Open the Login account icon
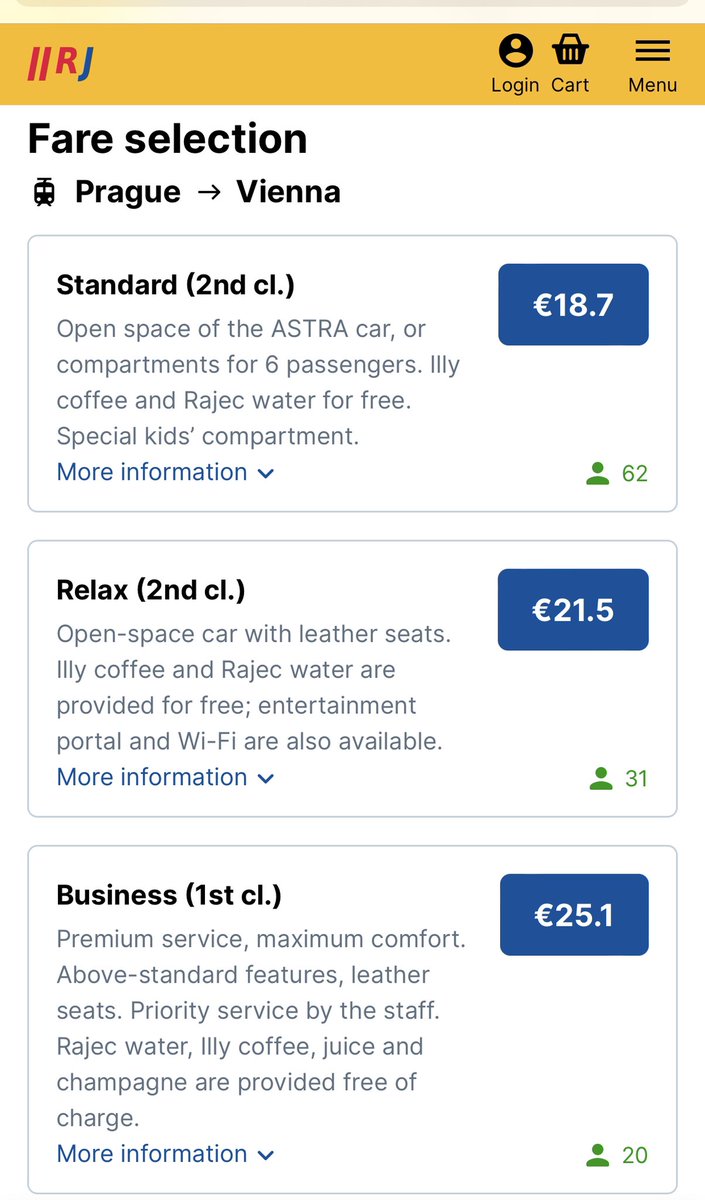 pos(515,50)
